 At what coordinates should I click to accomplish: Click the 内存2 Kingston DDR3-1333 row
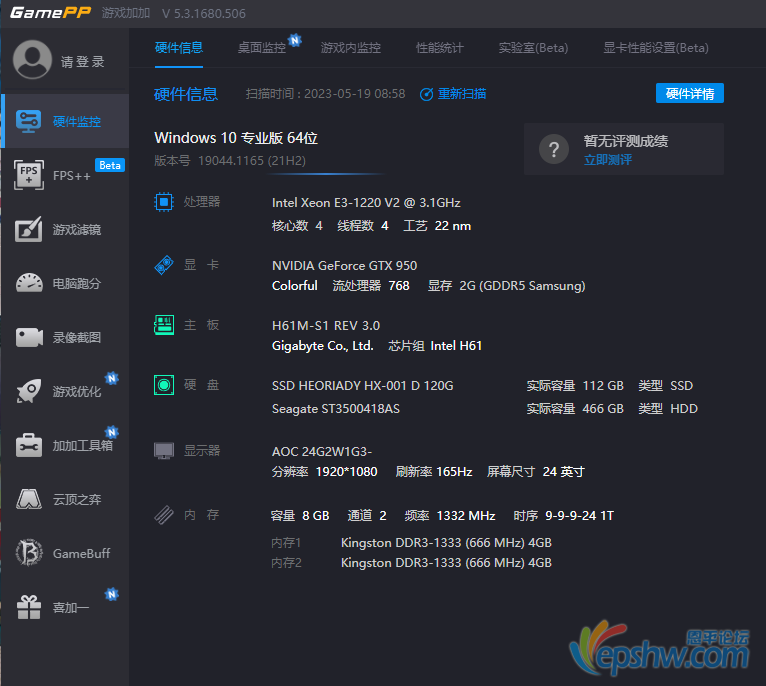pyautogui.click(x=411, y=563)
